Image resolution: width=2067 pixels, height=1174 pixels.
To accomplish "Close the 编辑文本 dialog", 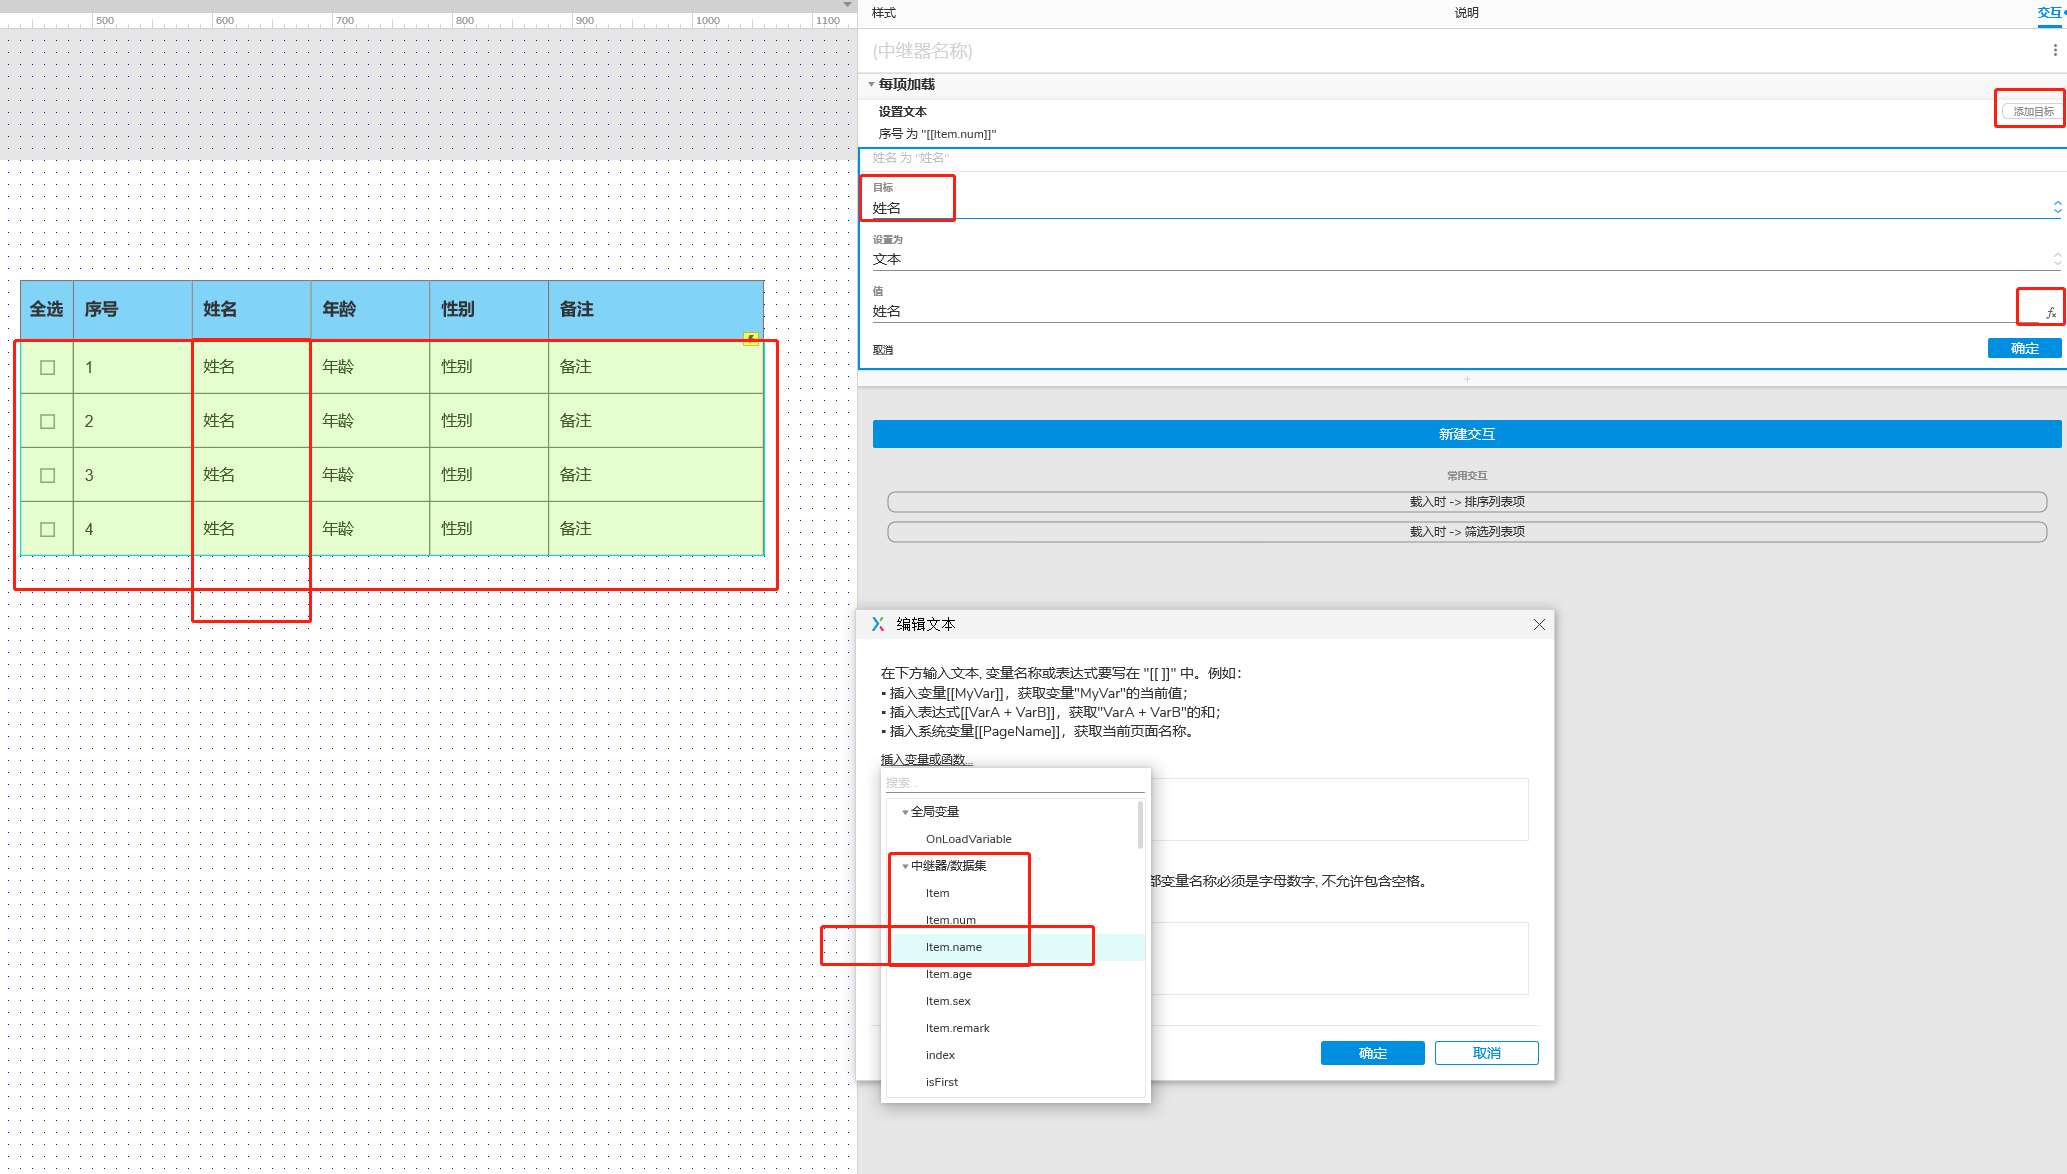I will tap(1539, 624).
